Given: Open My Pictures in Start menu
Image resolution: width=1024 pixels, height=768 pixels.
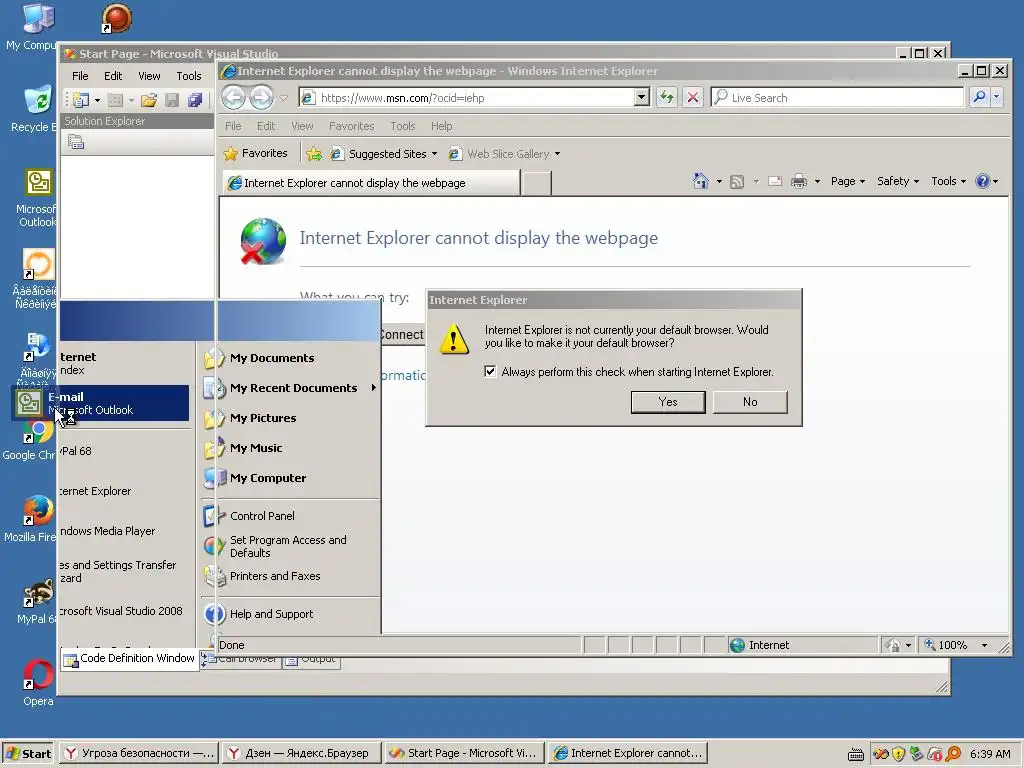Looking at the screenshot, I should (x=291, y=418).
